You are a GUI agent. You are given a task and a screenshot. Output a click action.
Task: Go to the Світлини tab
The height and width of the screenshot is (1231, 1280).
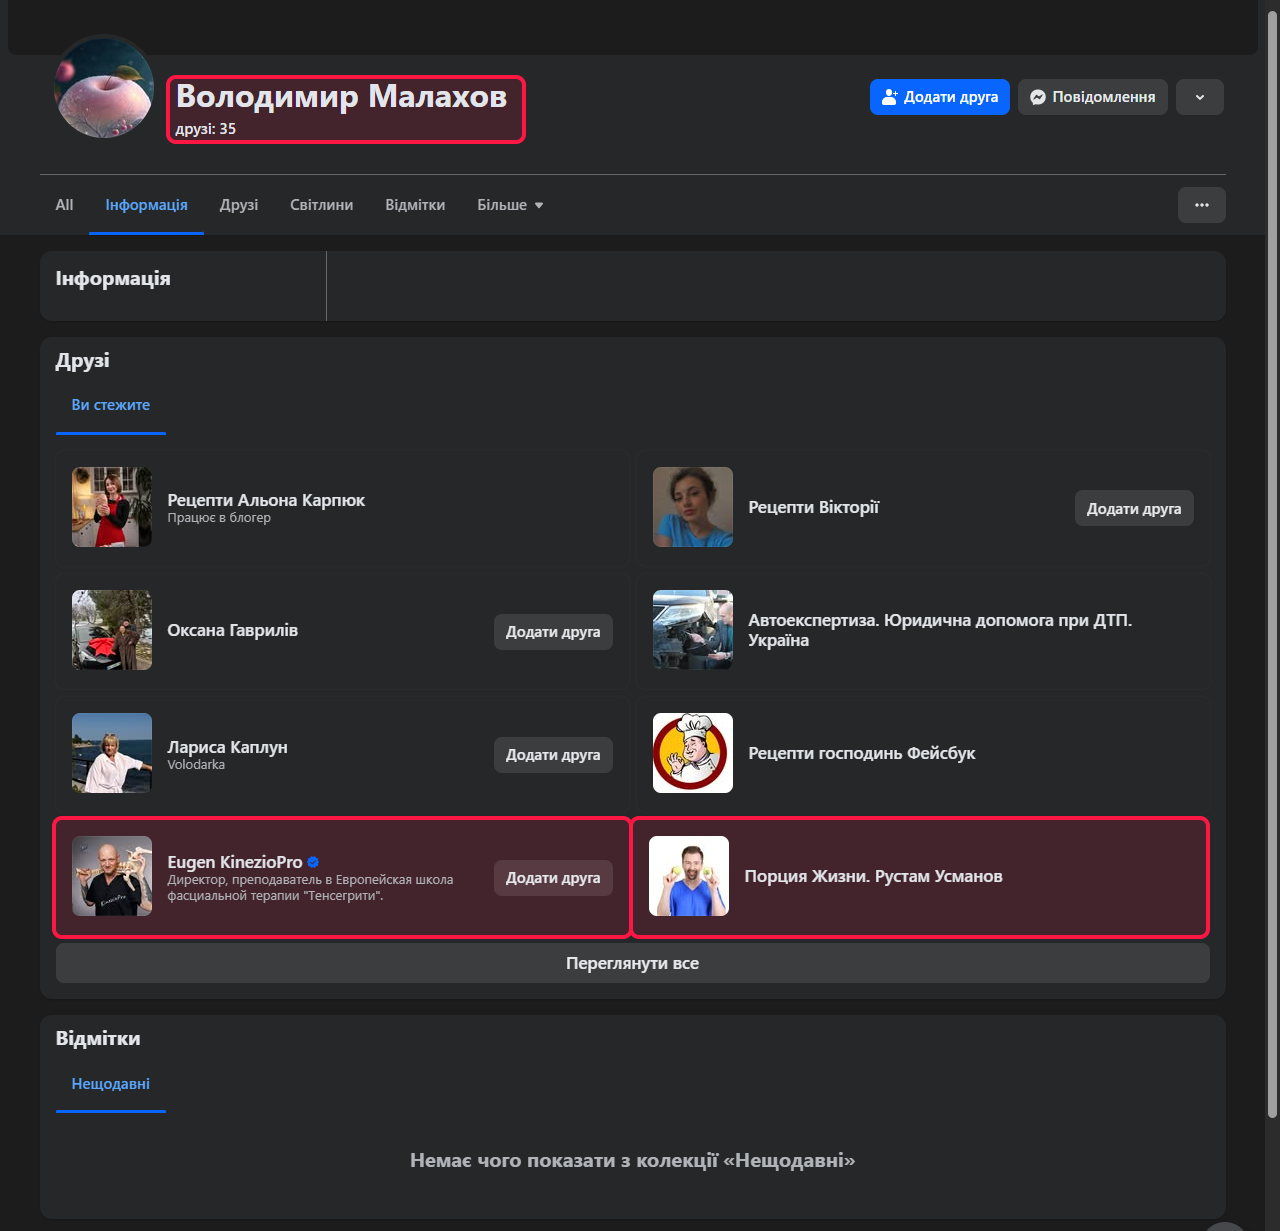[321, 205]
